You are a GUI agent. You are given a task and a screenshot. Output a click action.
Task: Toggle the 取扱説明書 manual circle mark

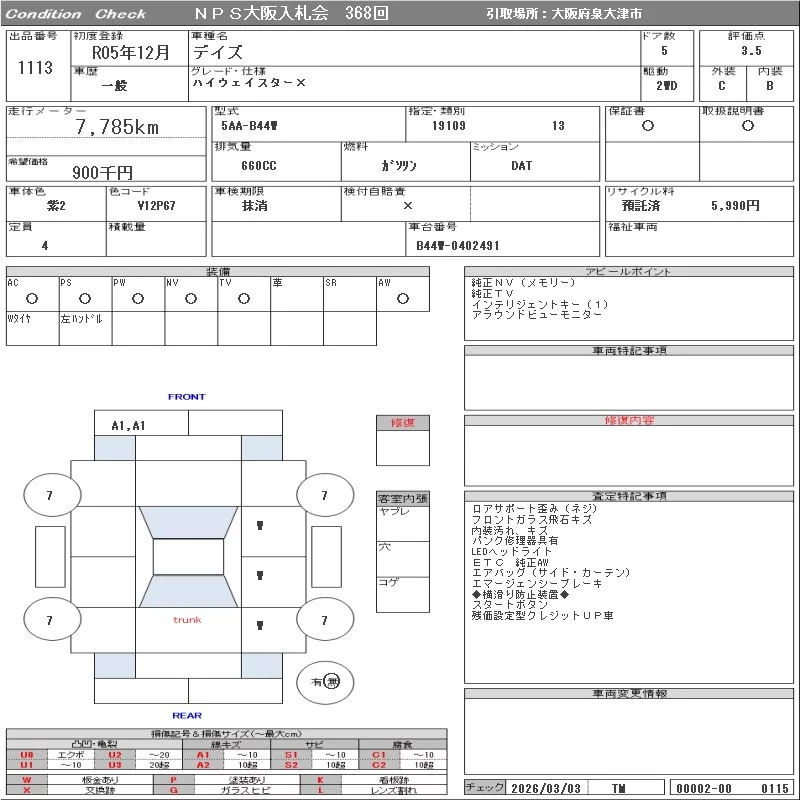[747, 126]
